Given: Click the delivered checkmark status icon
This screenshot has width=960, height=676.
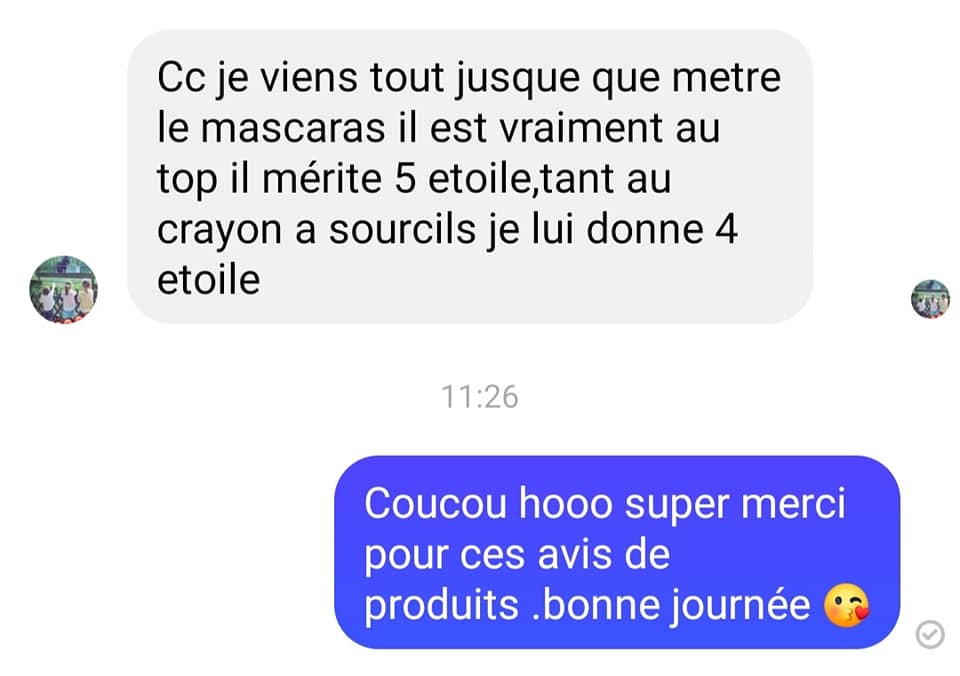Looking at the screenshot, I should click(x=929, y=634).
